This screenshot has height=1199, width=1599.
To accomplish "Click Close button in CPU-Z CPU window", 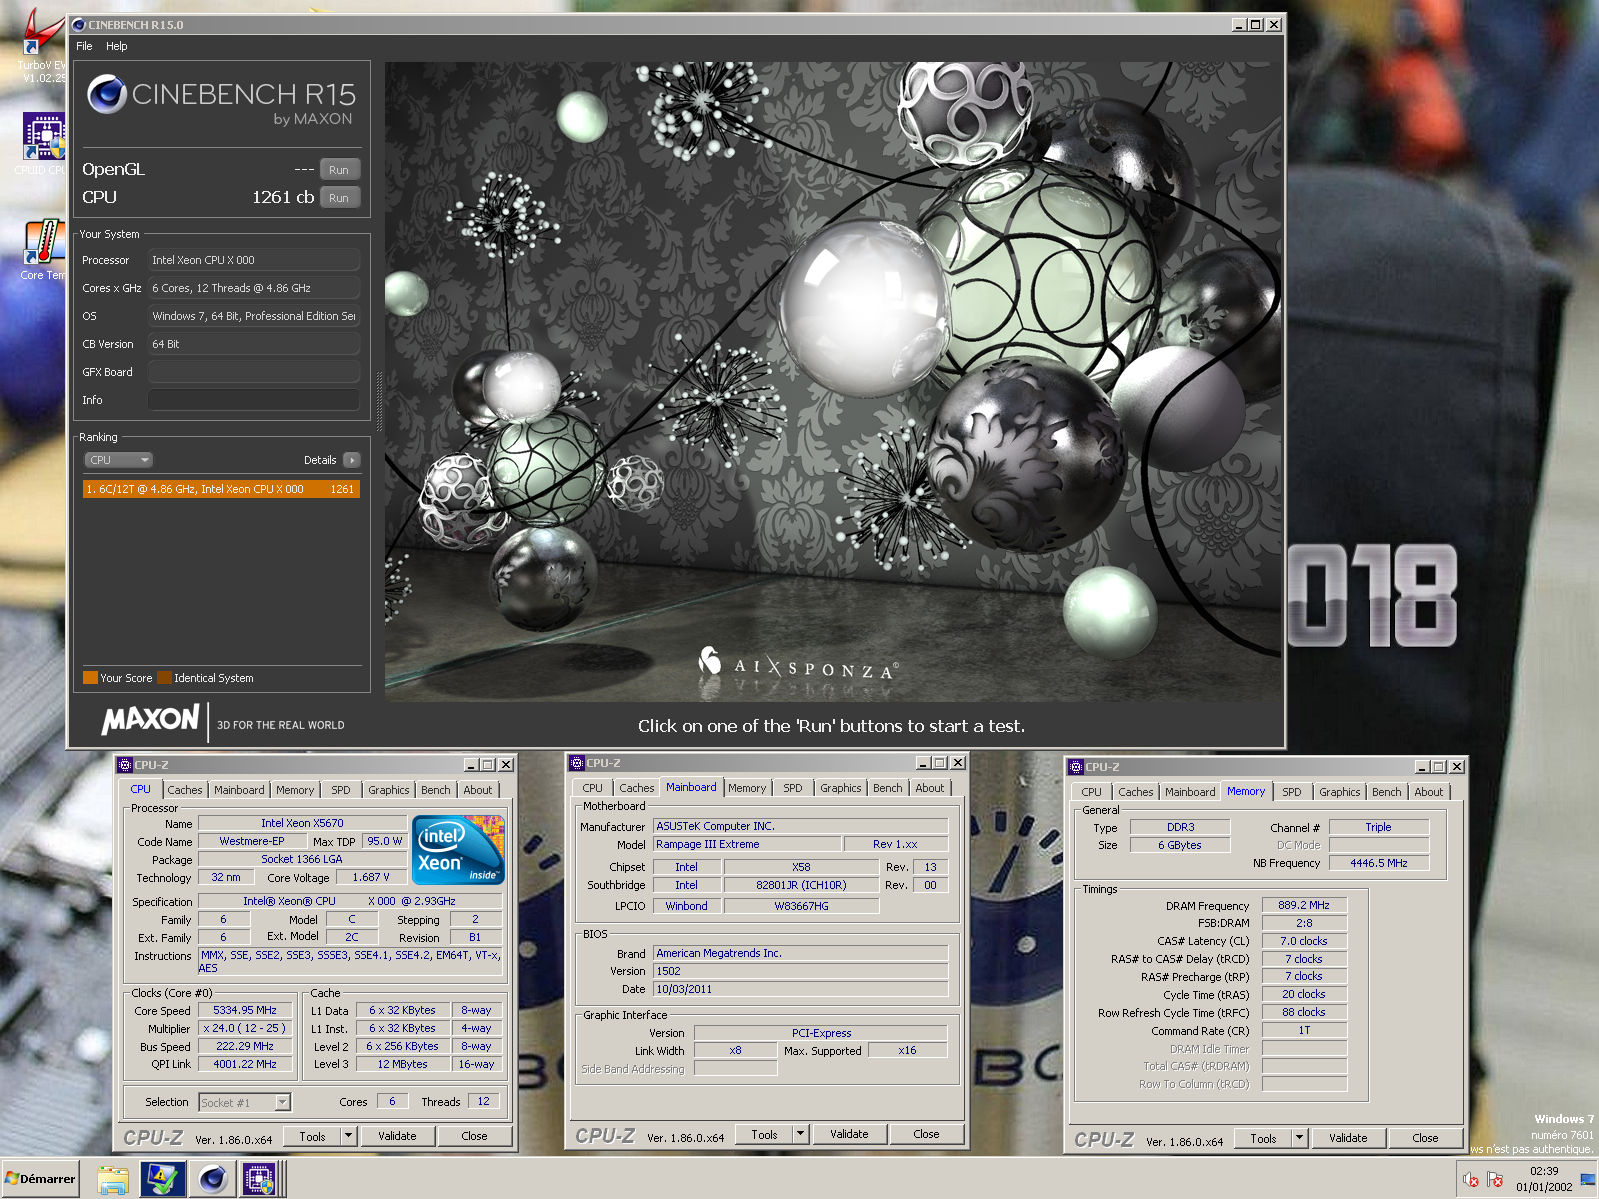I will coord(475,1136).
